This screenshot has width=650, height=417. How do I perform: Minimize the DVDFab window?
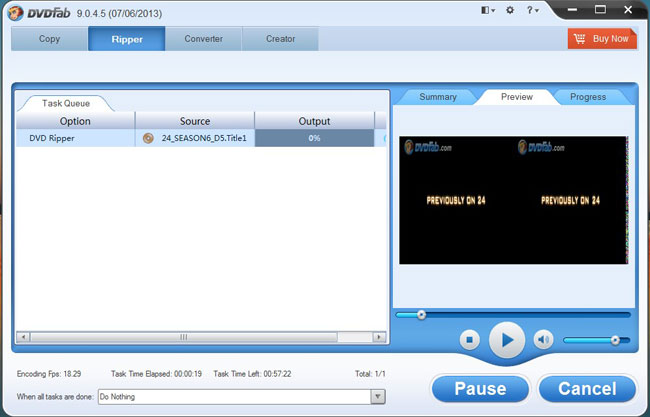[573, 10]
